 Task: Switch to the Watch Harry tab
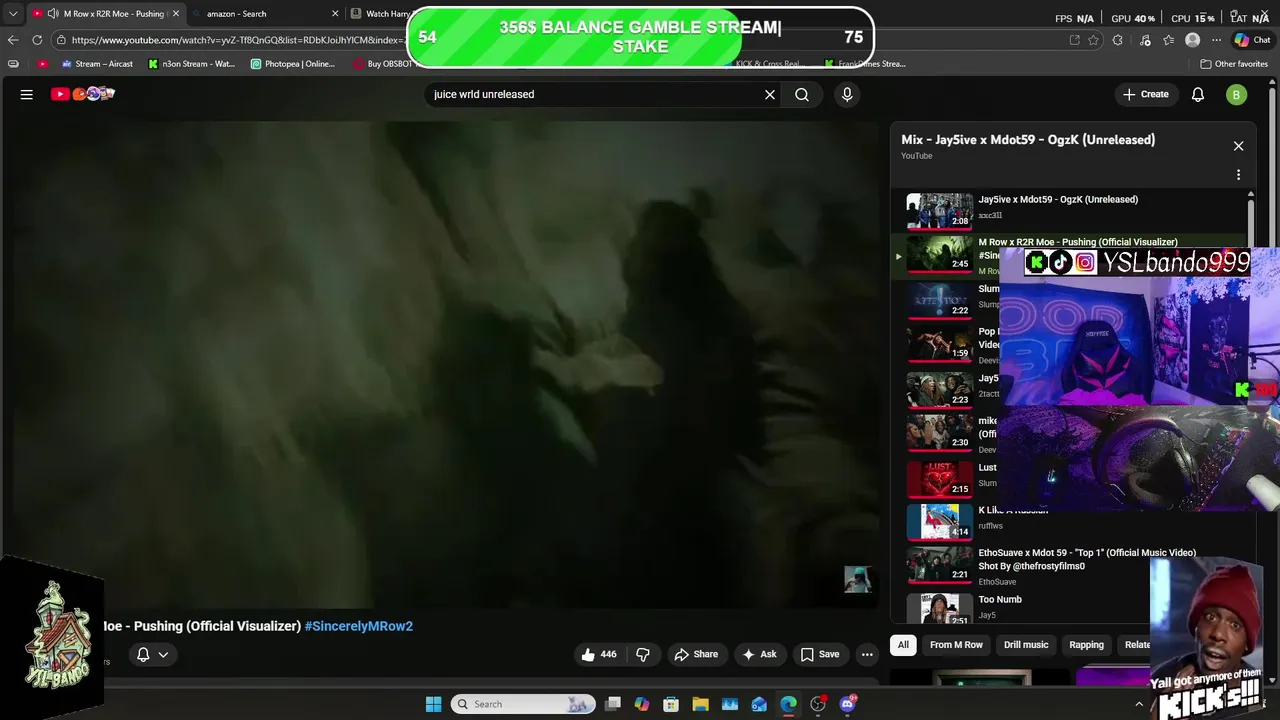click(380, 14)
